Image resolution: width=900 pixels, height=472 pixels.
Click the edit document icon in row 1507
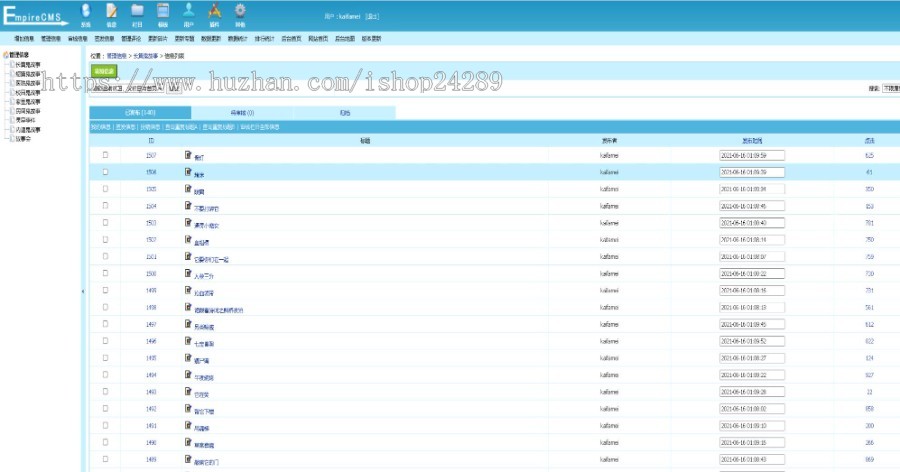point(188,154)
